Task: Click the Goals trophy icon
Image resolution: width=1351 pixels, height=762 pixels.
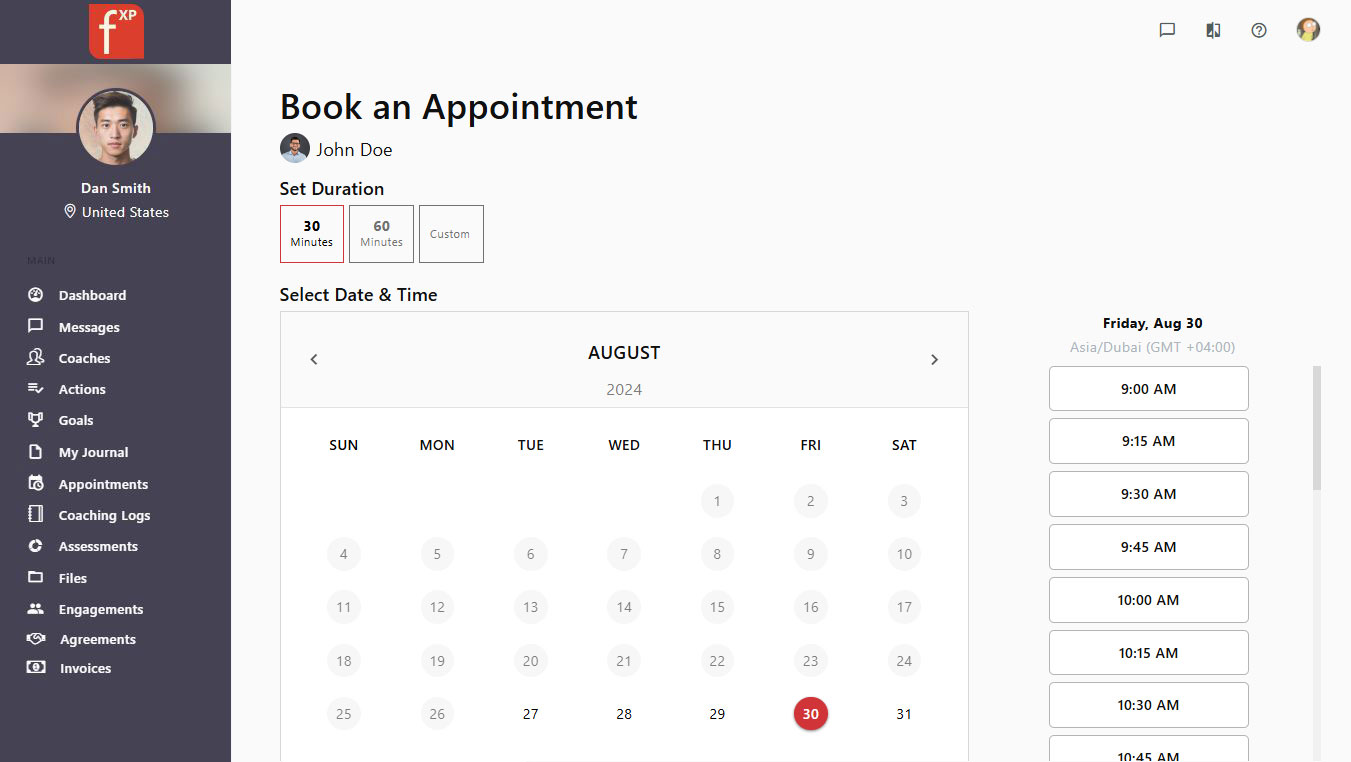Action: [x=36, y=420]
